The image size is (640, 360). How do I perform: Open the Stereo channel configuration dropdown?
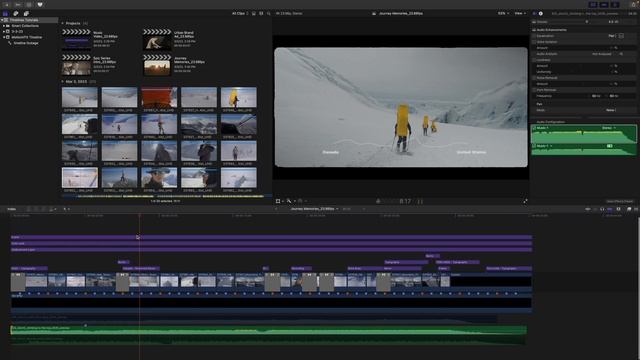point(609,128)
